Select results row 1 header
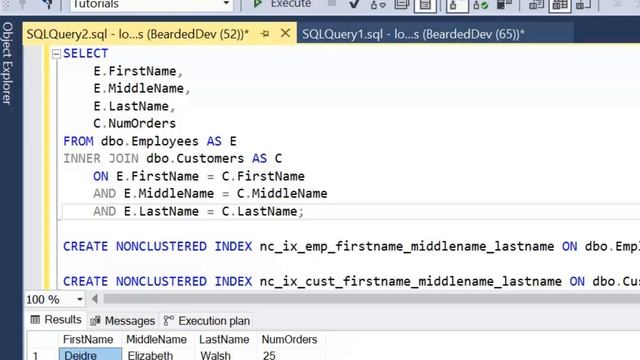Viewport: 640px width, 360px height. [42, 354]
